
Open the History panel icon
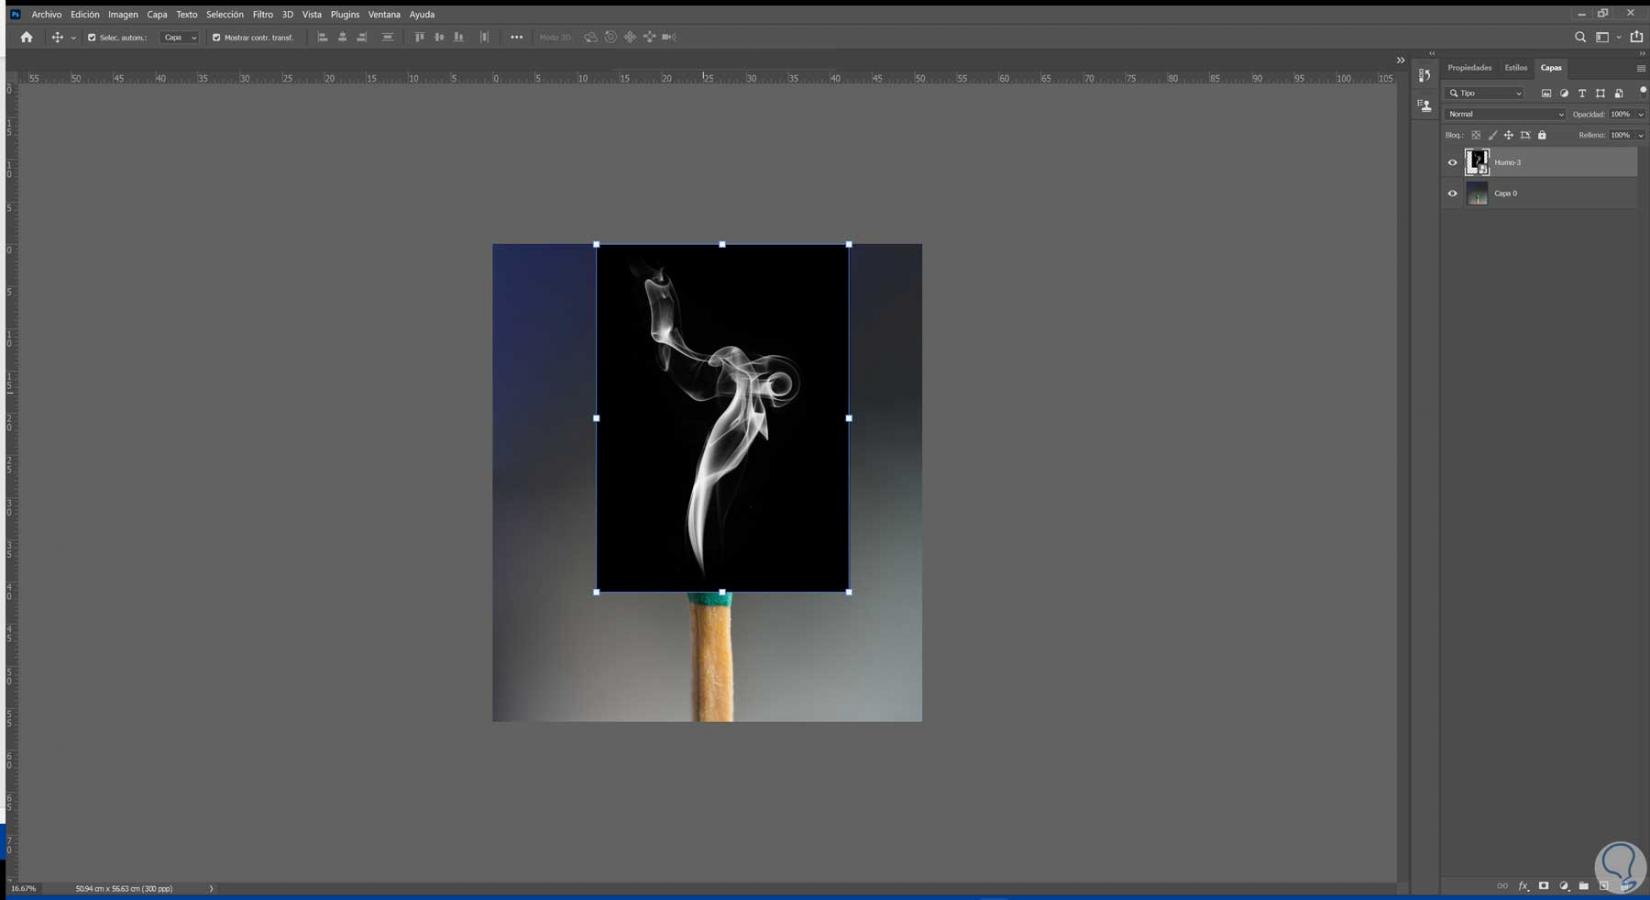(1424, 76)
